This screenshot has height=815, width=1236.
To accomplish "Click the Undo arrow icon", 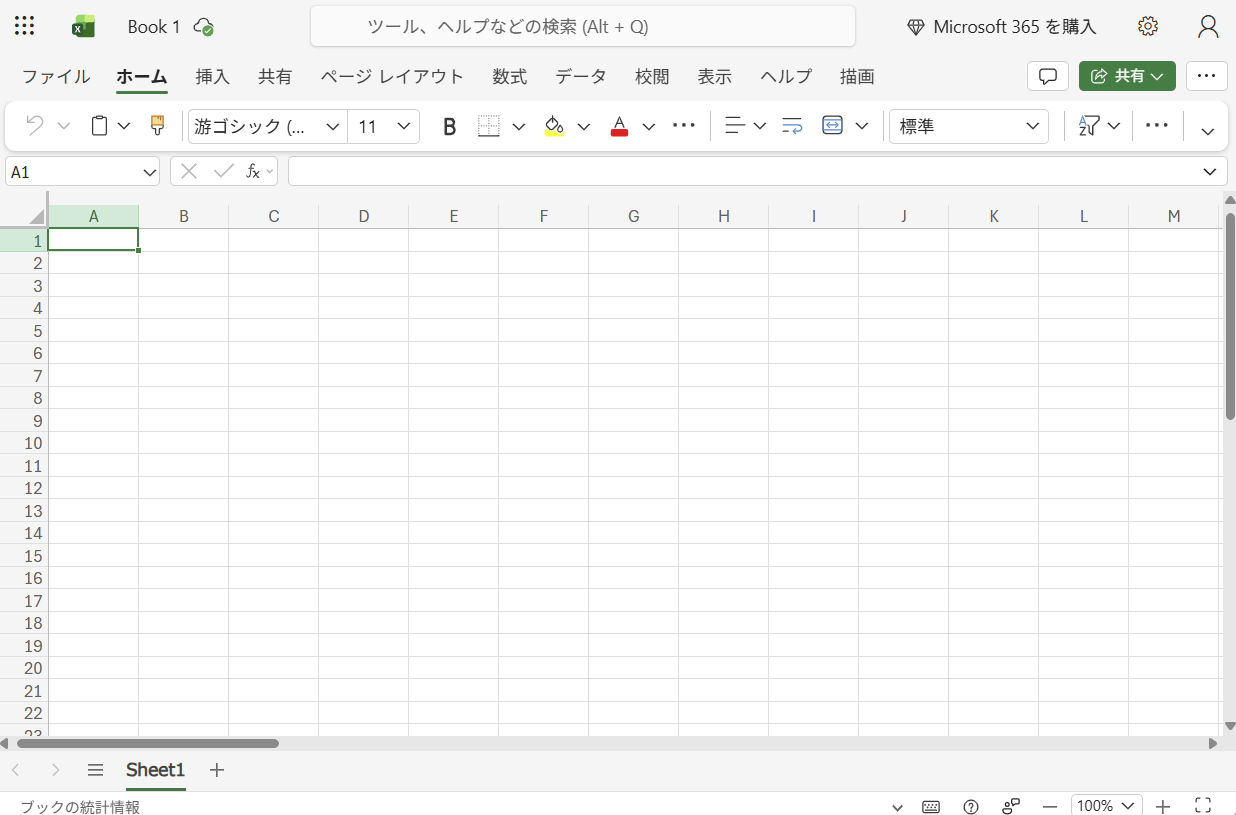I will [35, 126].
